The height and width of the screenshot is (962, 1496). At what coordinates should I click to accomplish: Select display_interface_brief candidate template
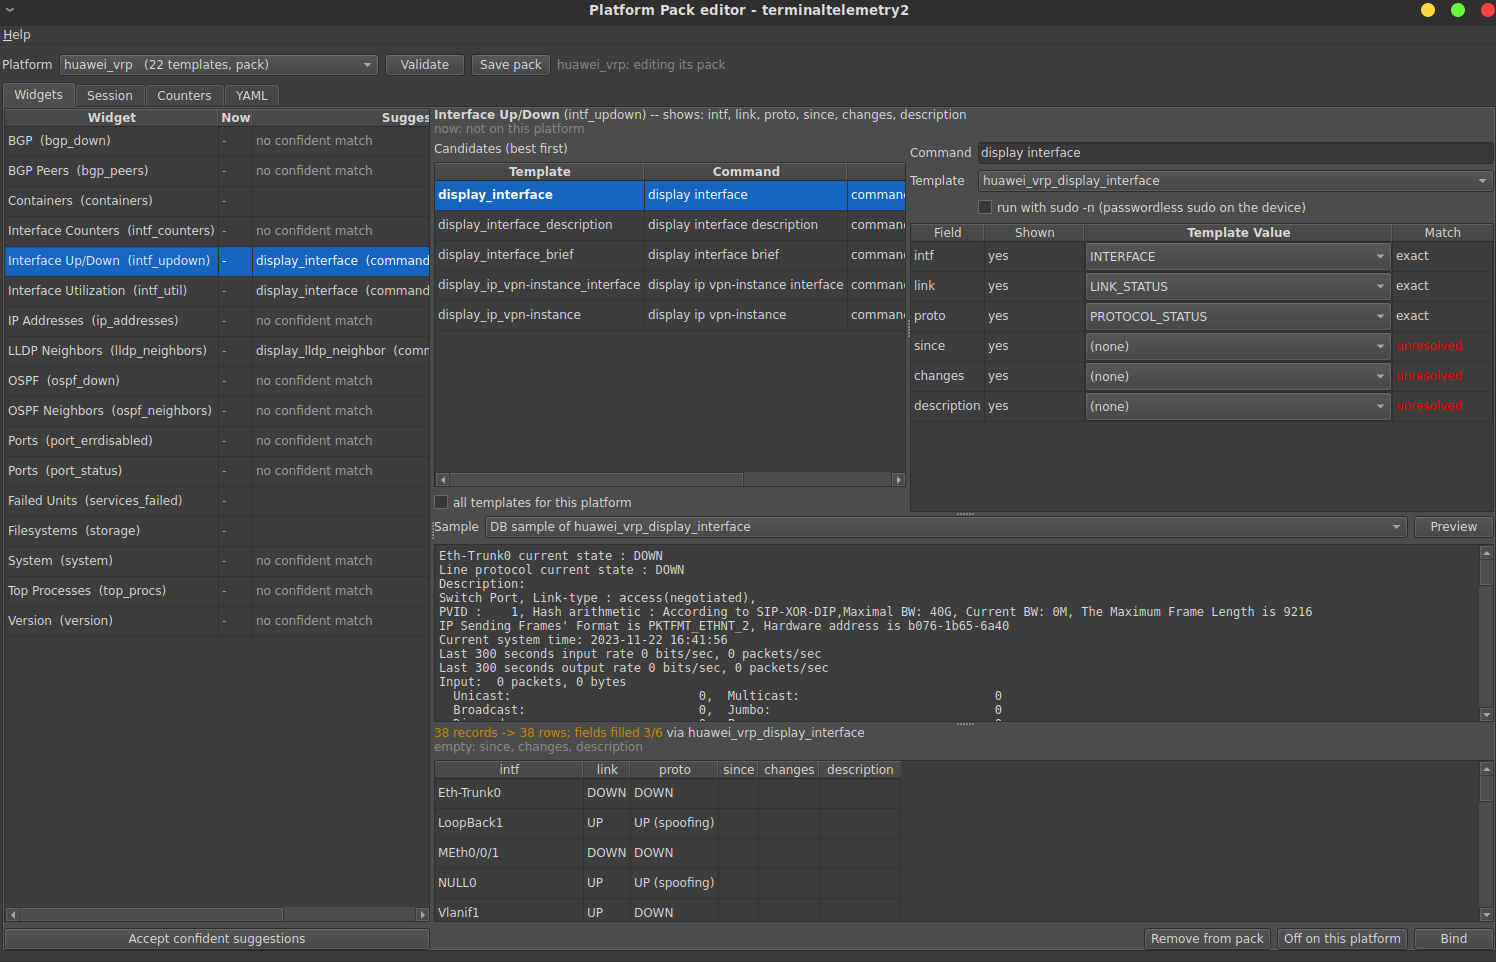pyautogui.click(x=670, y=255)
